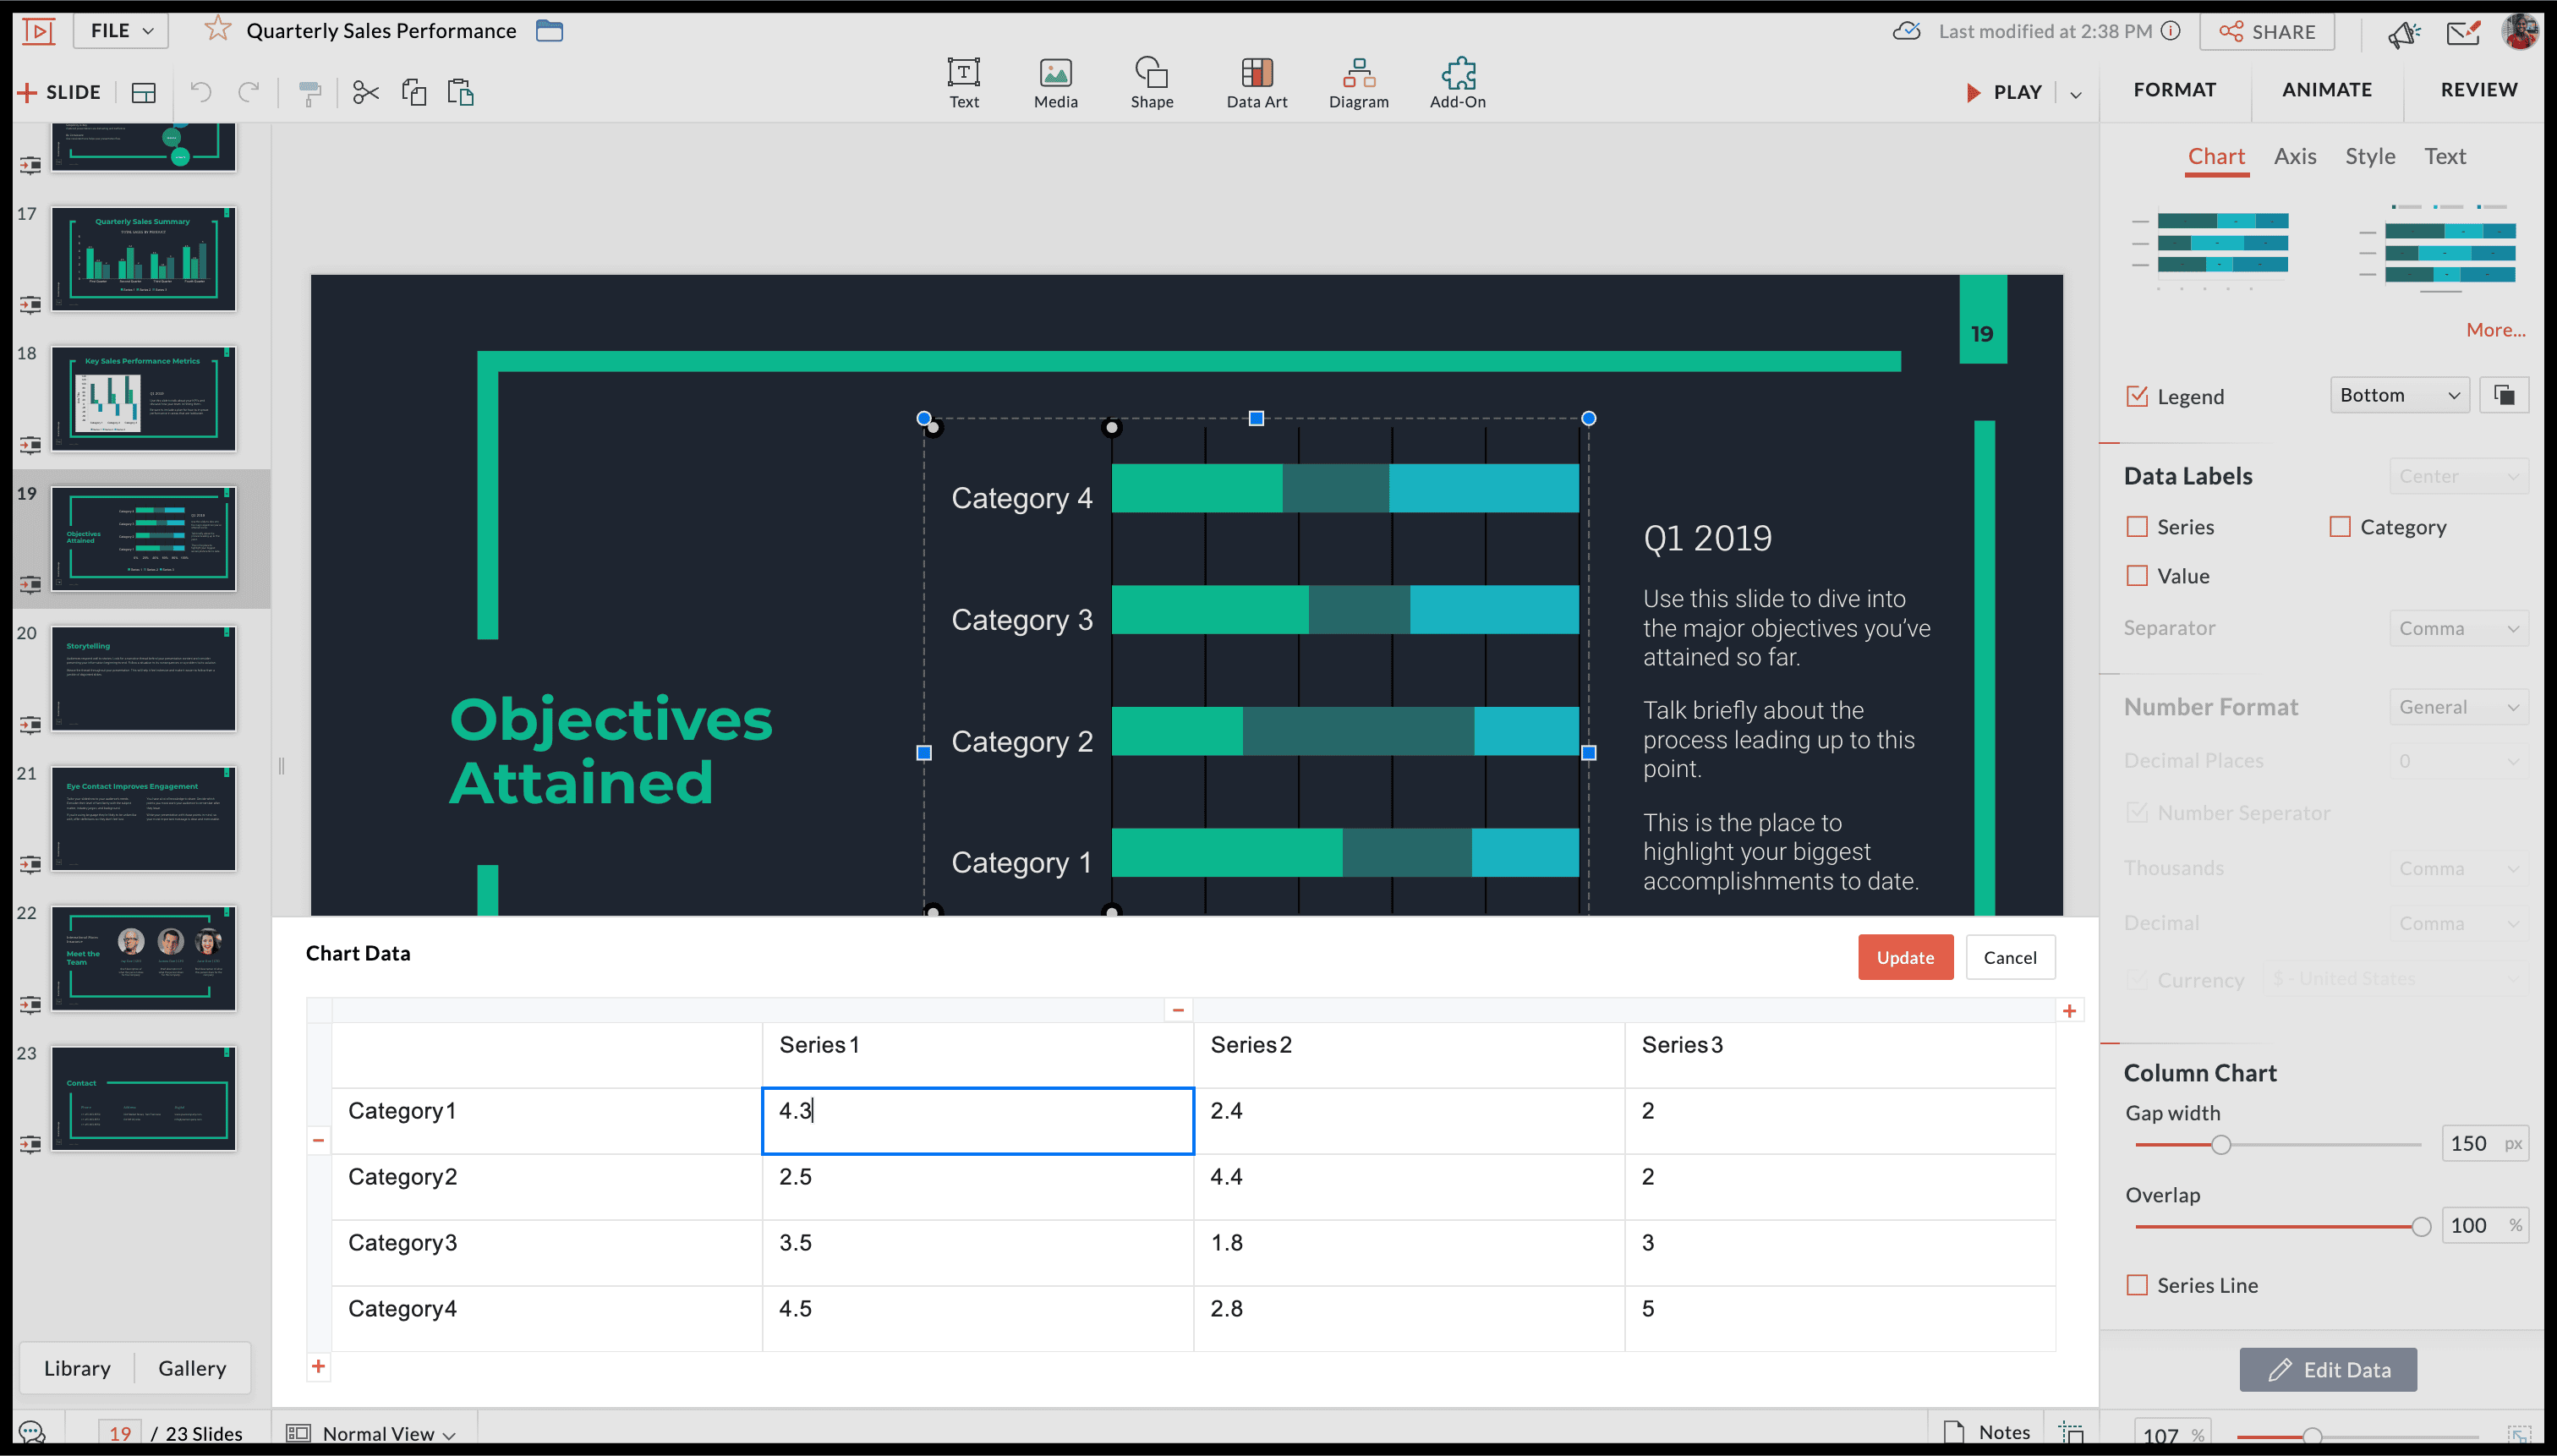Click the Category2 Series2 cell 4.4

[1408, 1186]
